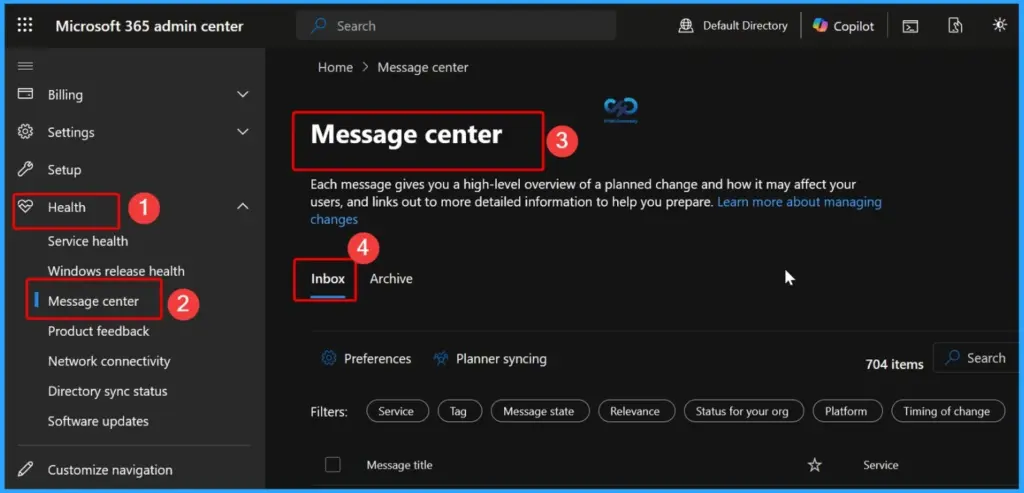Click the Planner syncing icon
1024x493 pixels.
point(441,358)
